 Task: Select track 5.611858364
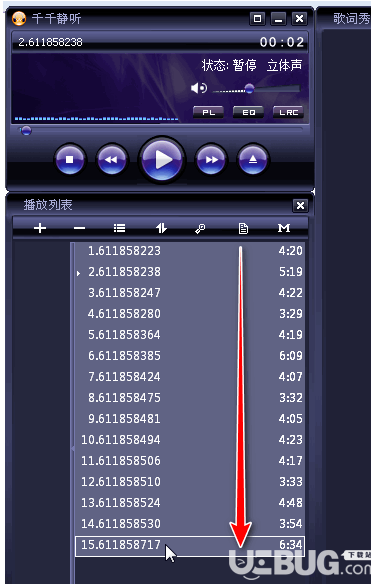190,335
